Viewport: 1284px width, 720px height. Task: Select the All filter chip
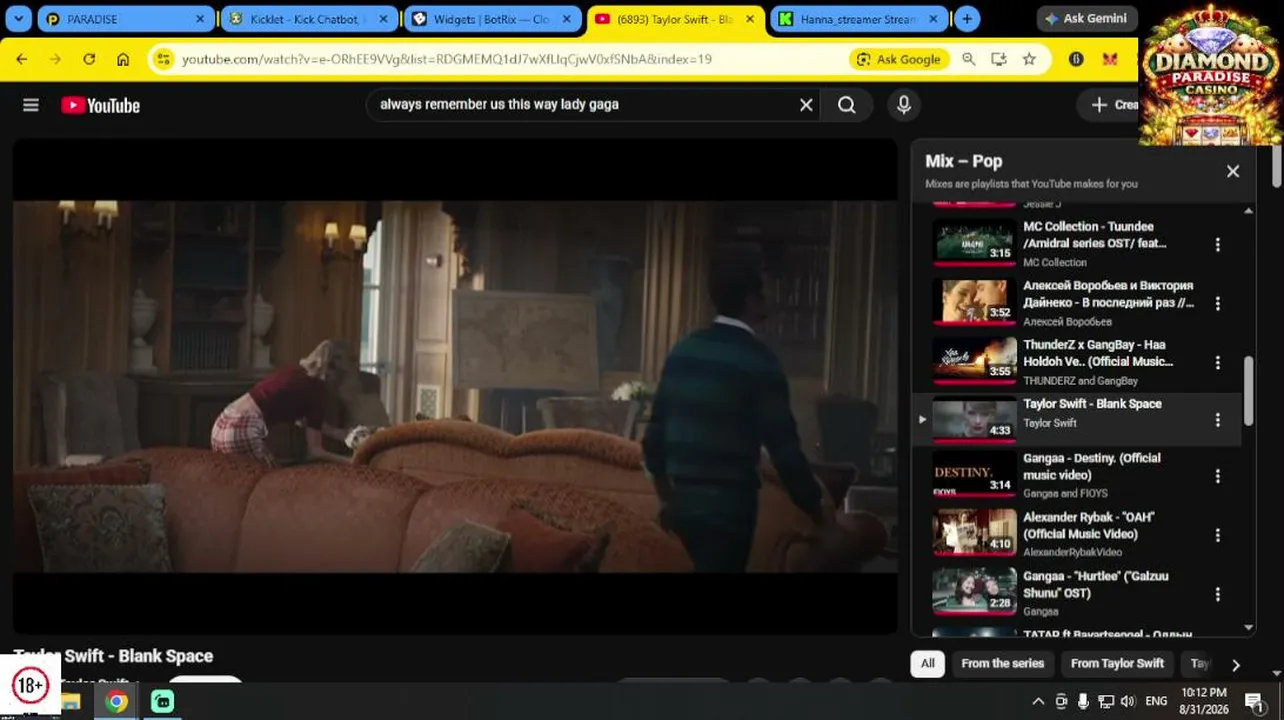[x=928, y=663]
